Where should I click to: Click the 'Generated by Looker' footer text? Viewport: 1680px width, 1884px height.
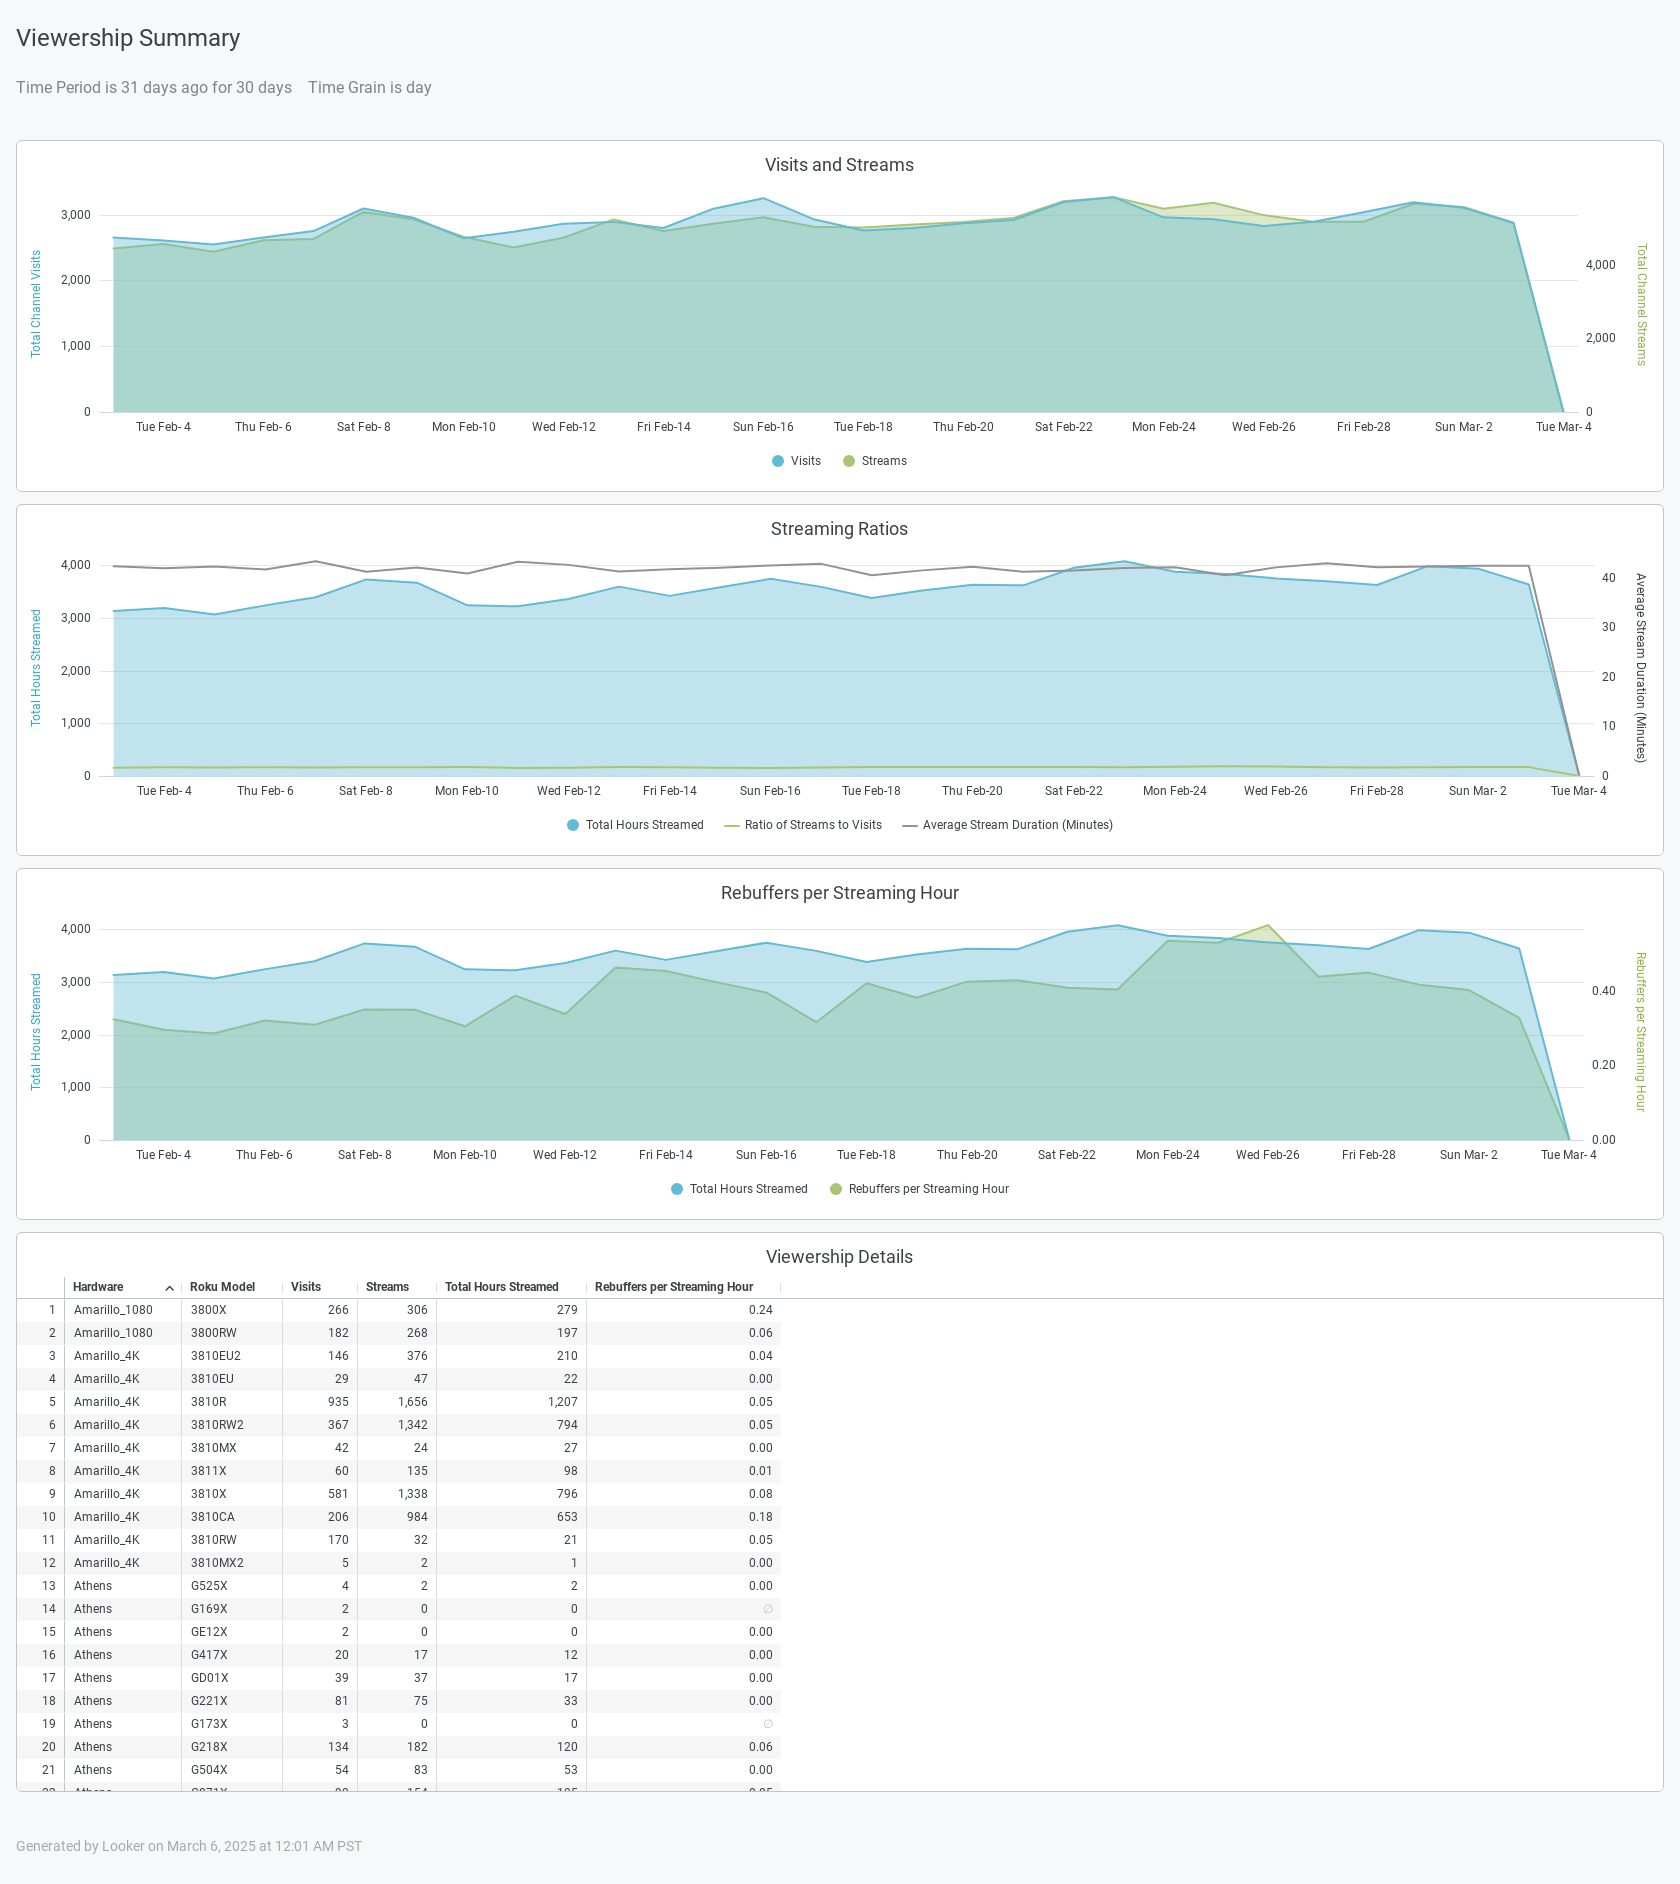click(189, 1846)
